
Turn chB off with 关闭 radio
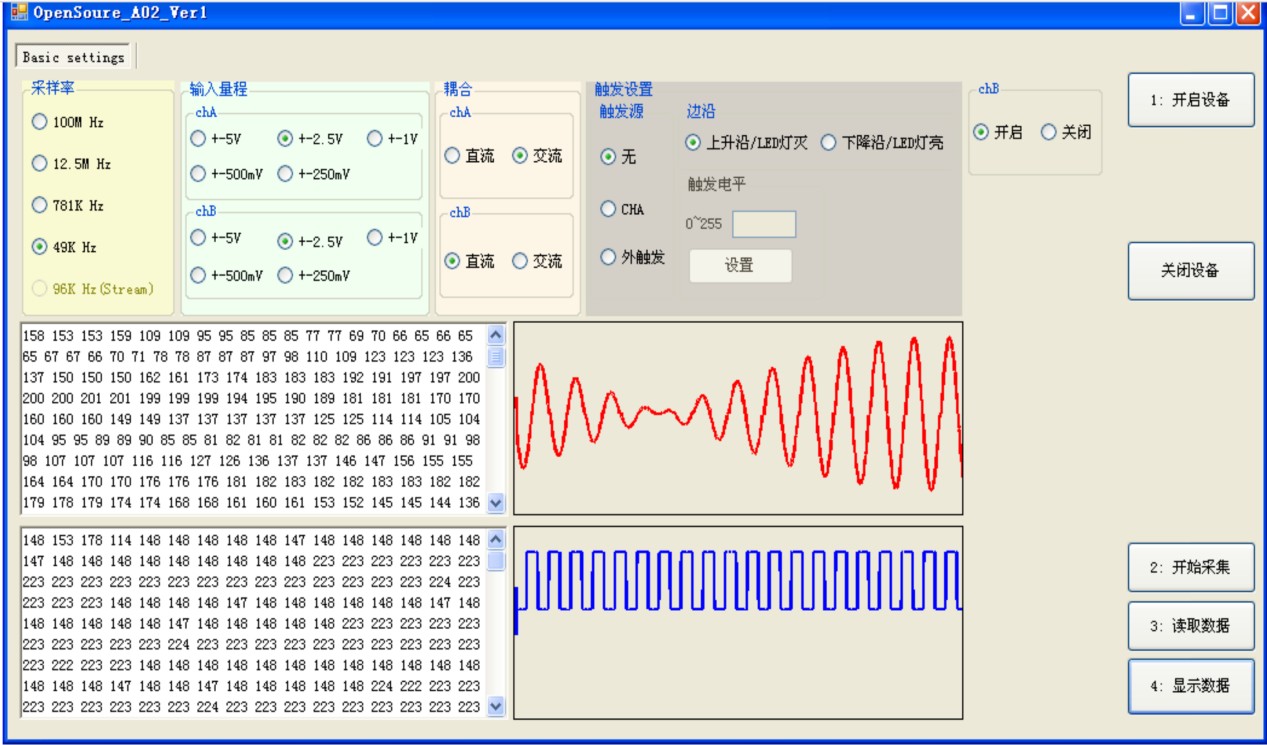click(x=1066, y=132)
